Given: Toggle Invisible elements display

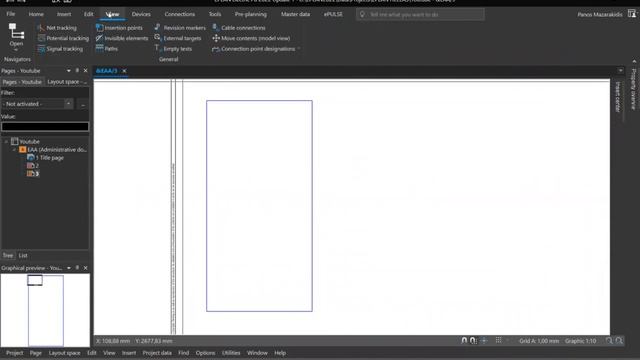Looking at the screenshot, I should click(x=122, y=38).
